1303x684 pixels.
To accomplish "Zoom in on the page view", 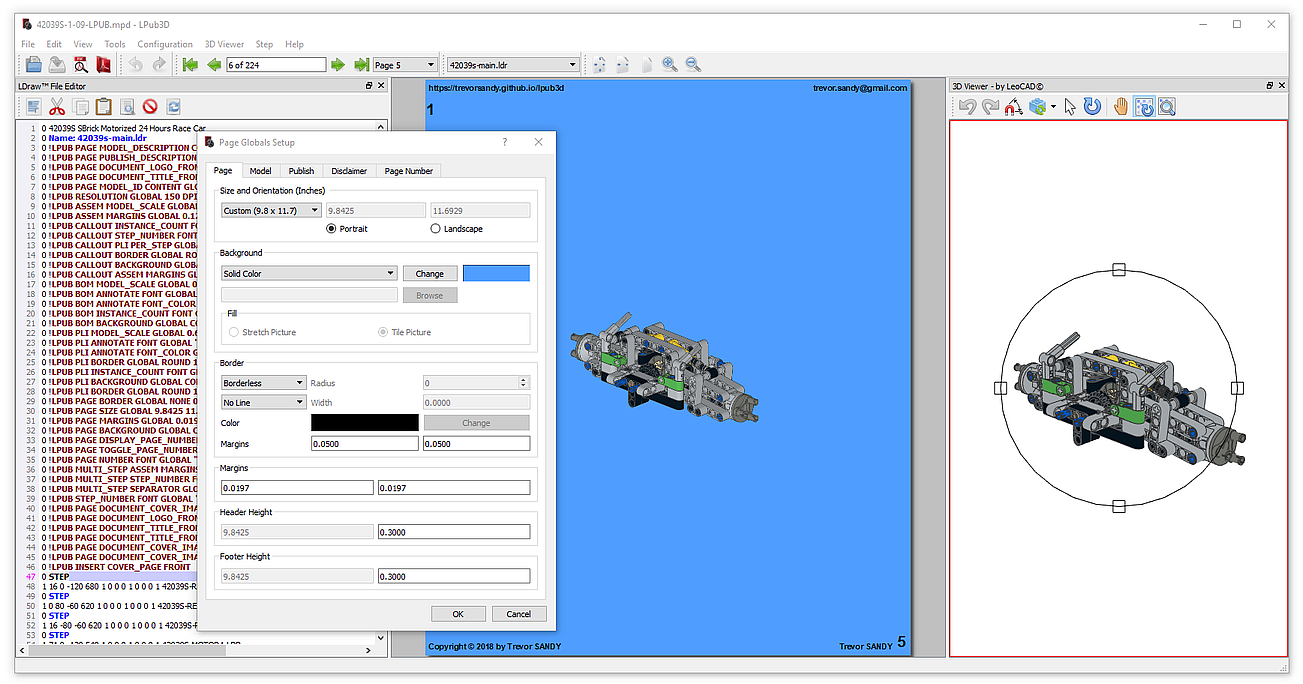I will (x=670, y=65).
